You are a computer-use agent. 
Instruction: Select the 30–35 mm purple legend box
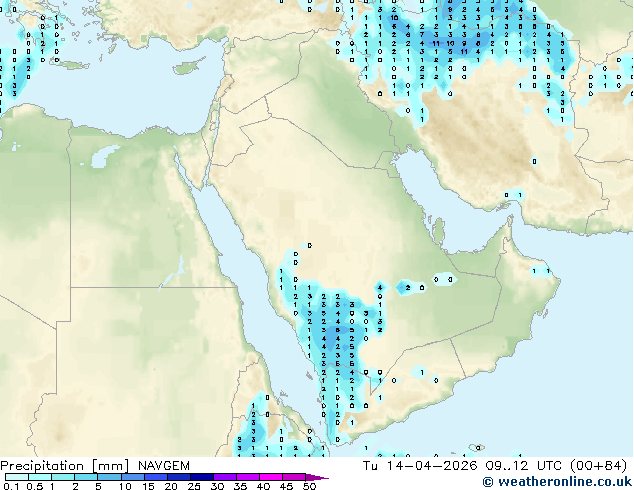pos(224,477)
